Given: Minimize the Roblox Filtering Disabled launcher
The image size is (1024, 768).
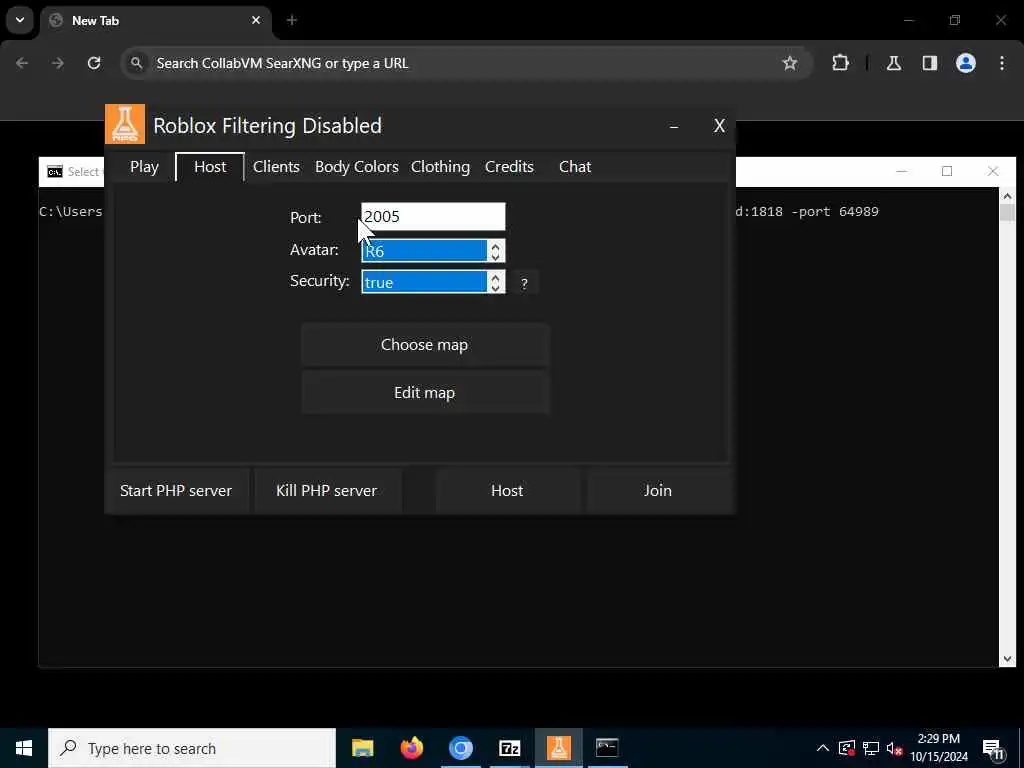Looking at the screenshot, I should pos(674,126).
